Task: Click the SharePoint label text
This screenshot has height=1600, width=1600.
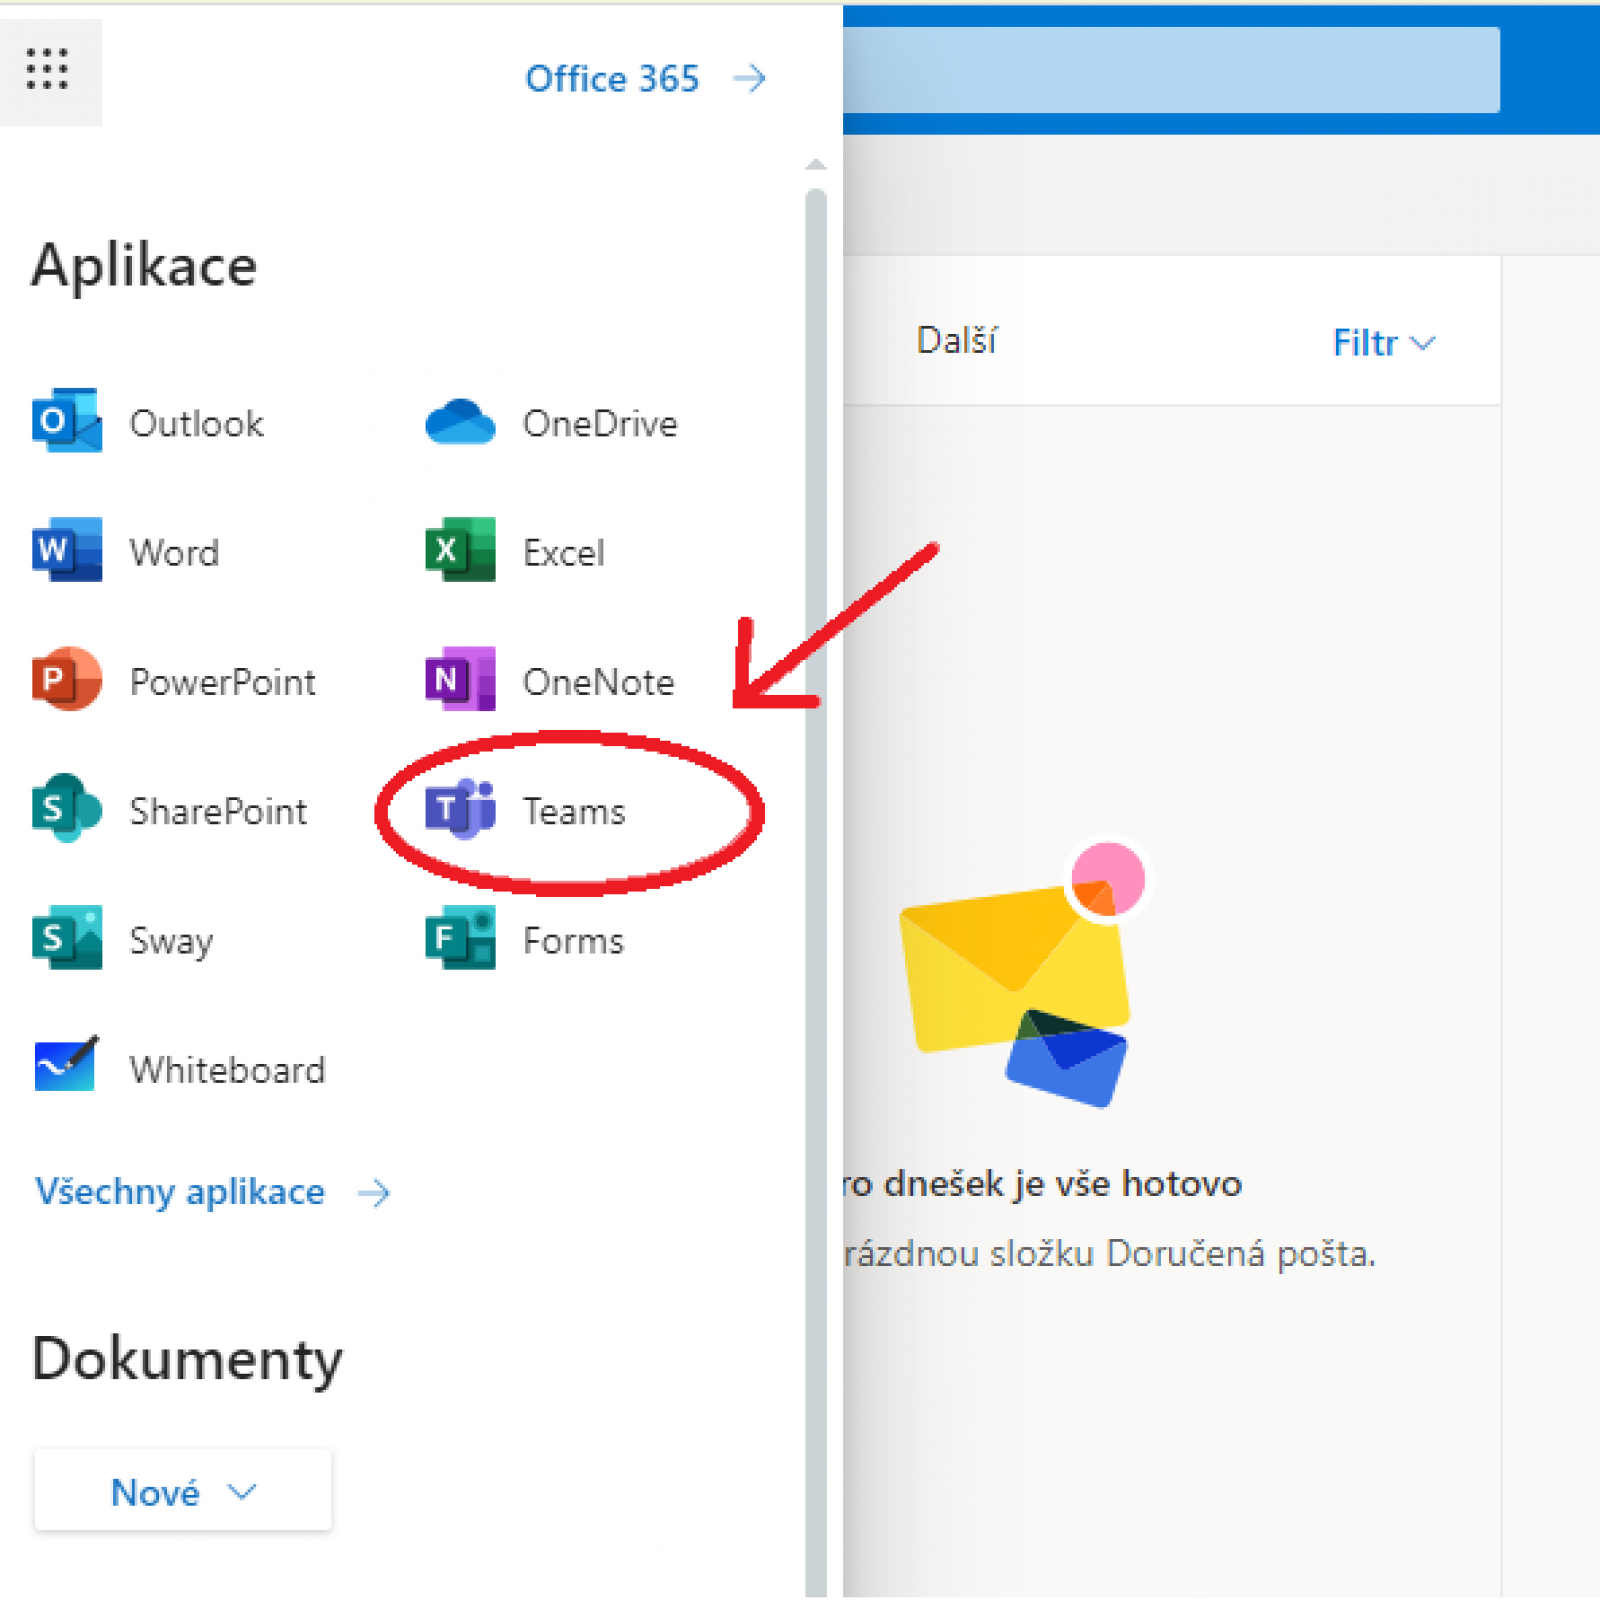Action: point(218,811)
